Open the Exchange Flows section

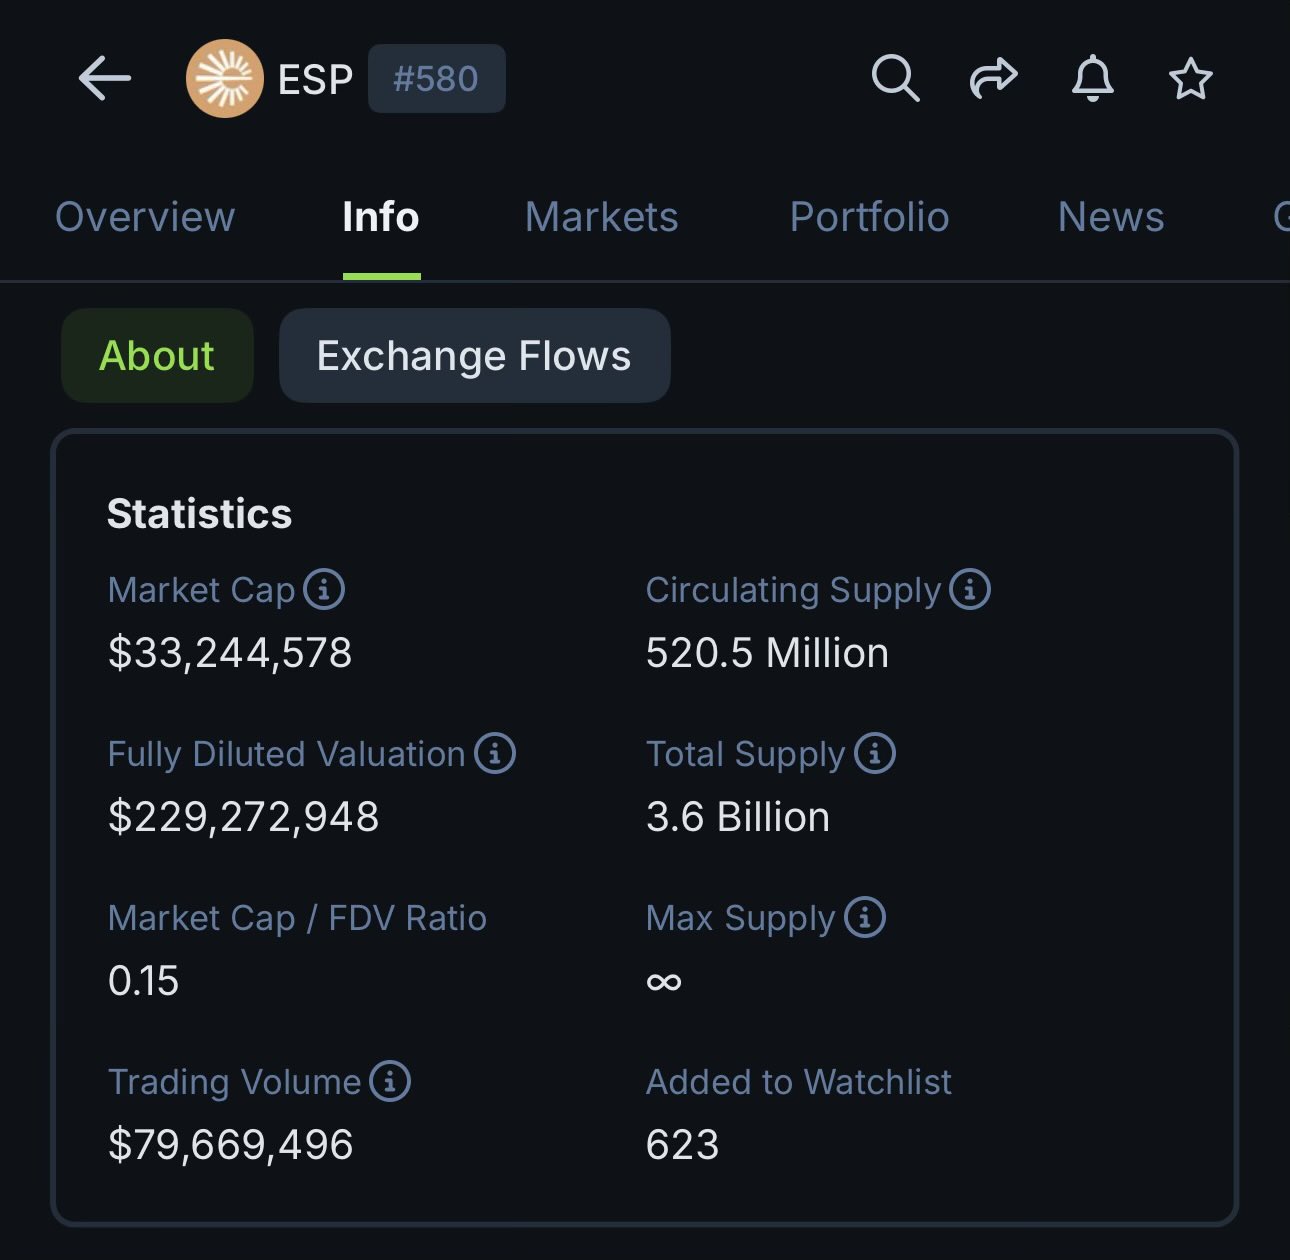point(474,356)
